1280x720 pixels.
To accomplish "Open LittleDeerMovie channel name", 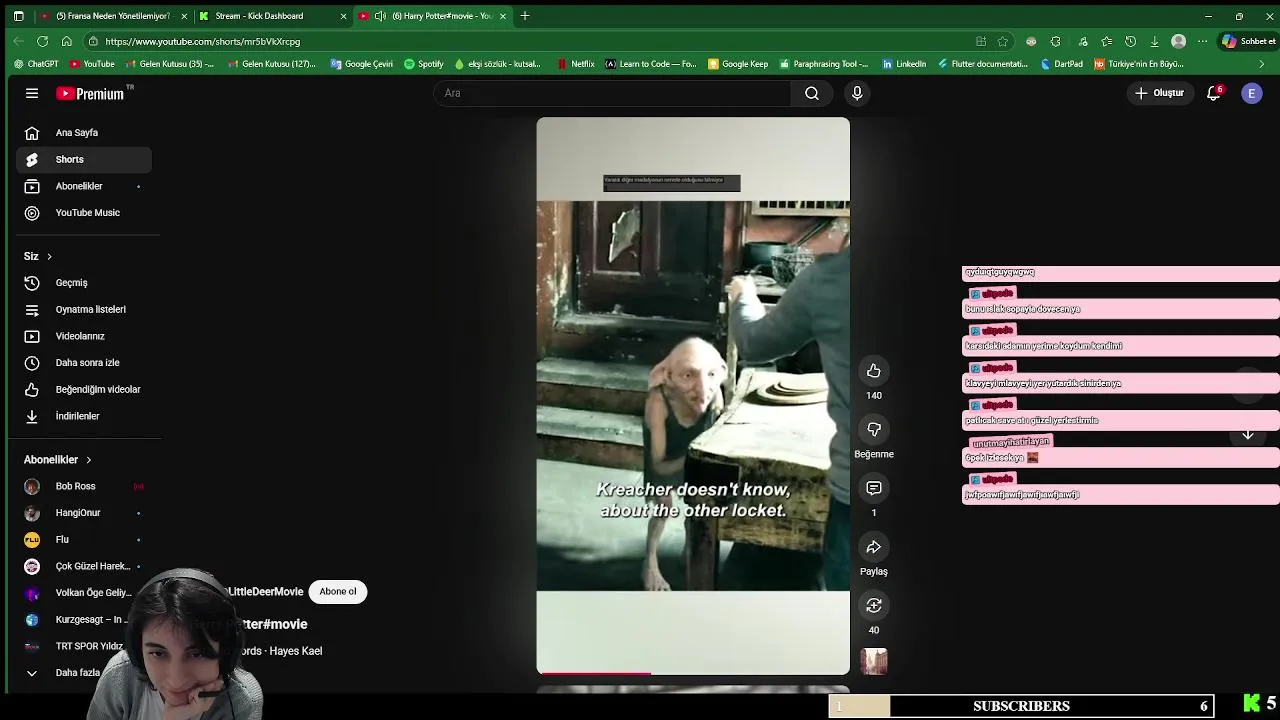I will click(x=265, y=592).
